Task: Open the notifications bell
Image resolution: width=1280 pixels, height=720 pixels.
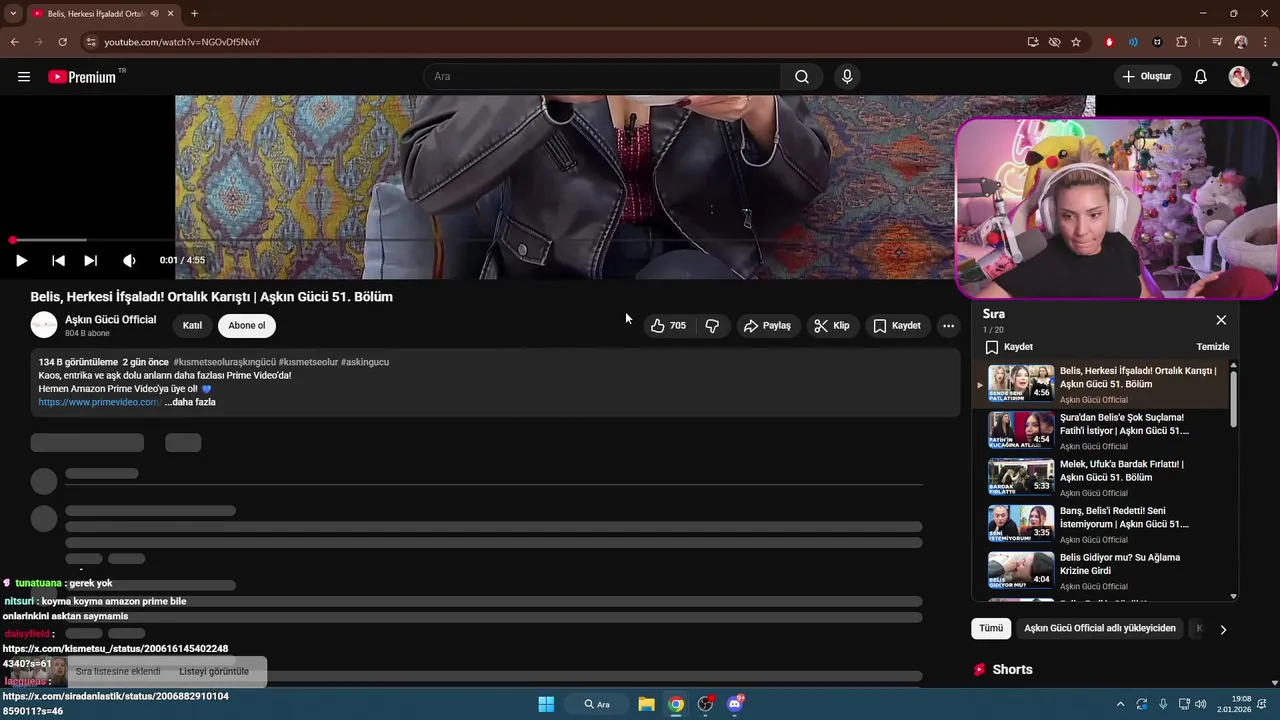Action: click(x=1201, y=77)
